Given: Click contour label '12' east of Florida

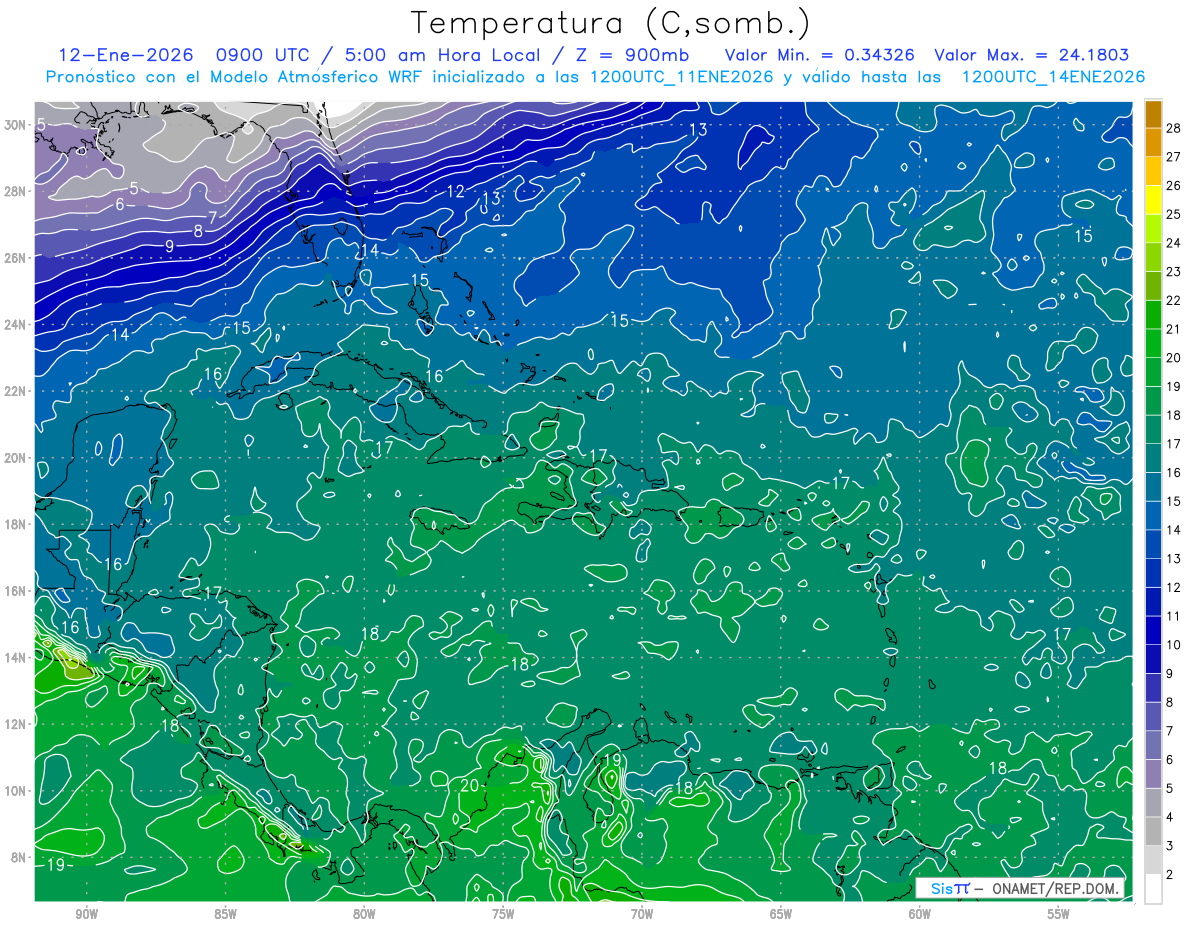Looking at the screenshot, I should click(x=455, y=191).
